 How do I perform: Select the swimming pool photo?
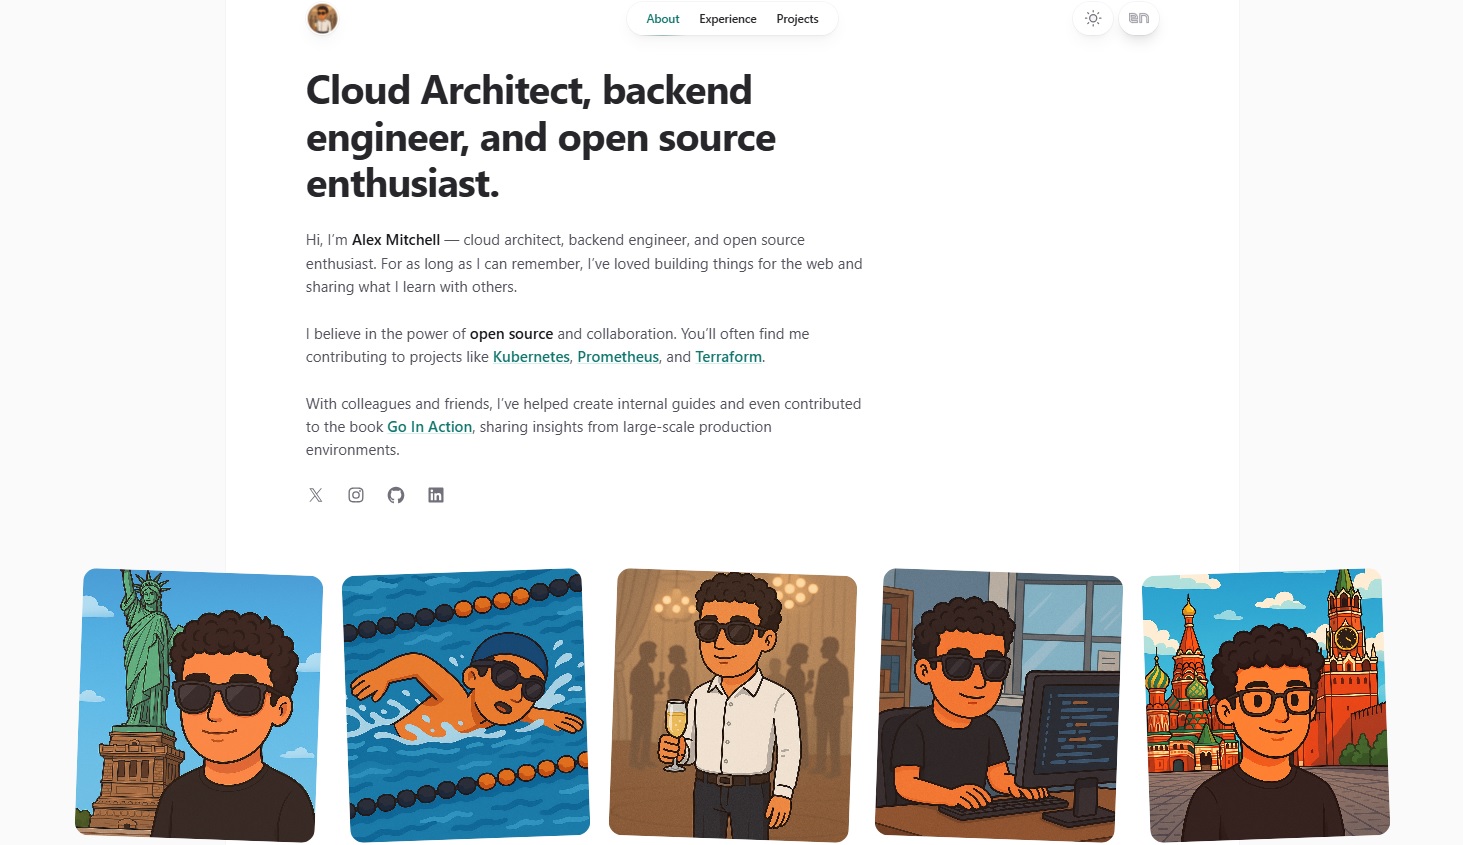pos(465,705)
